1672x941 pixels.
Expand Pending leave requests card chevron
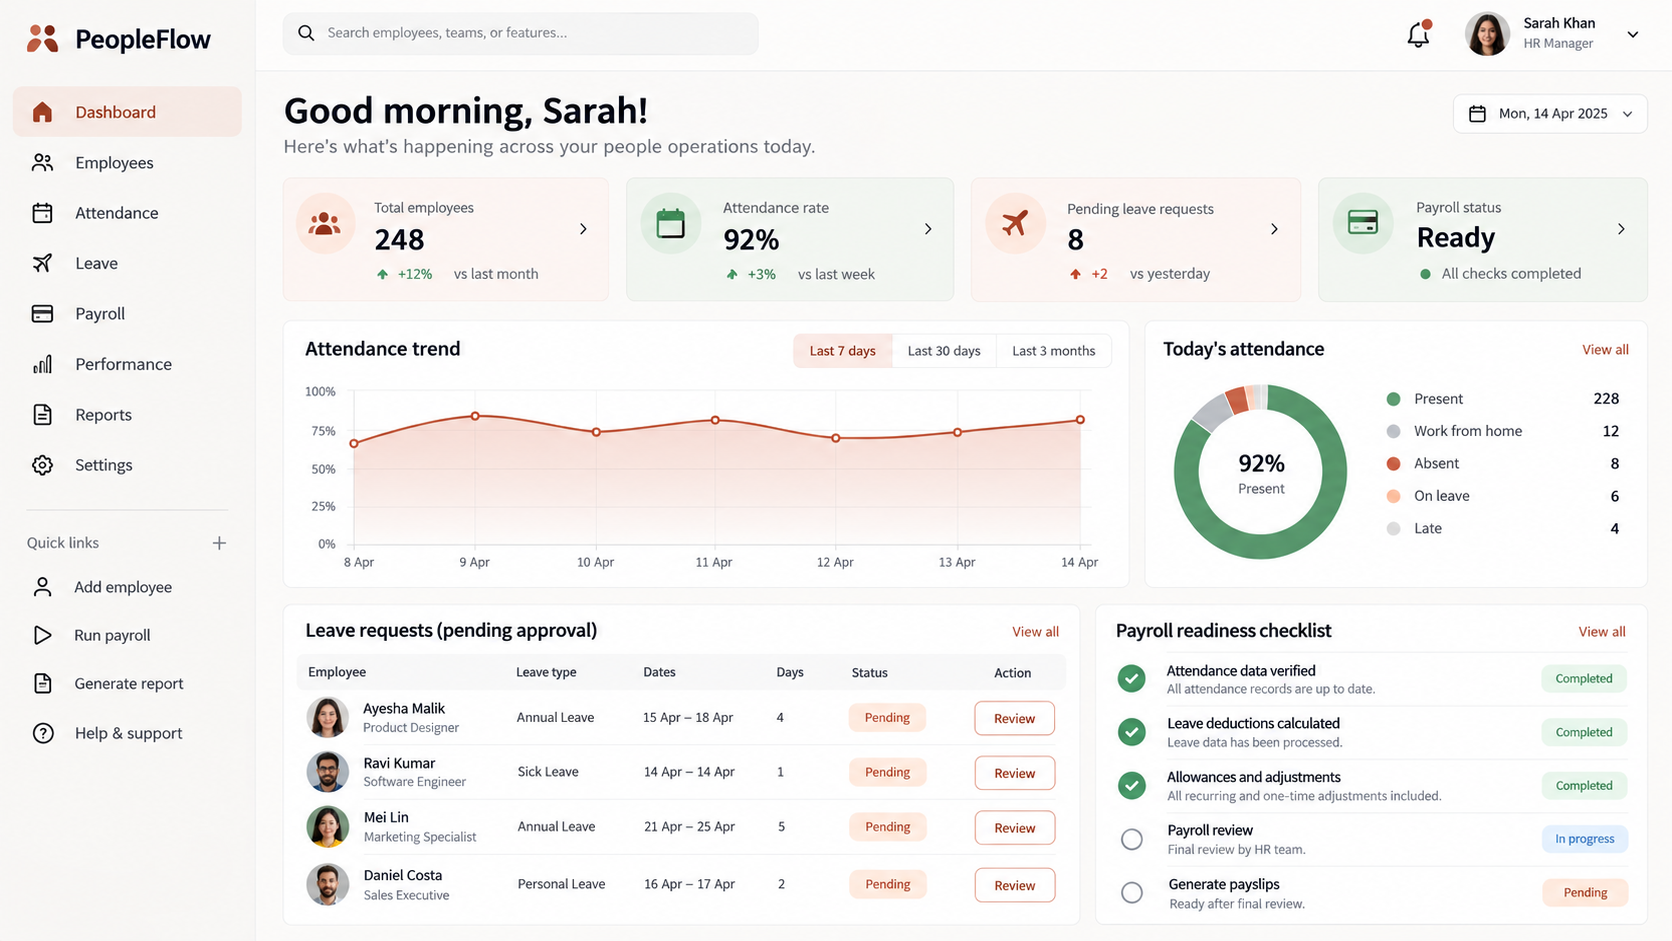[1274, 229]
